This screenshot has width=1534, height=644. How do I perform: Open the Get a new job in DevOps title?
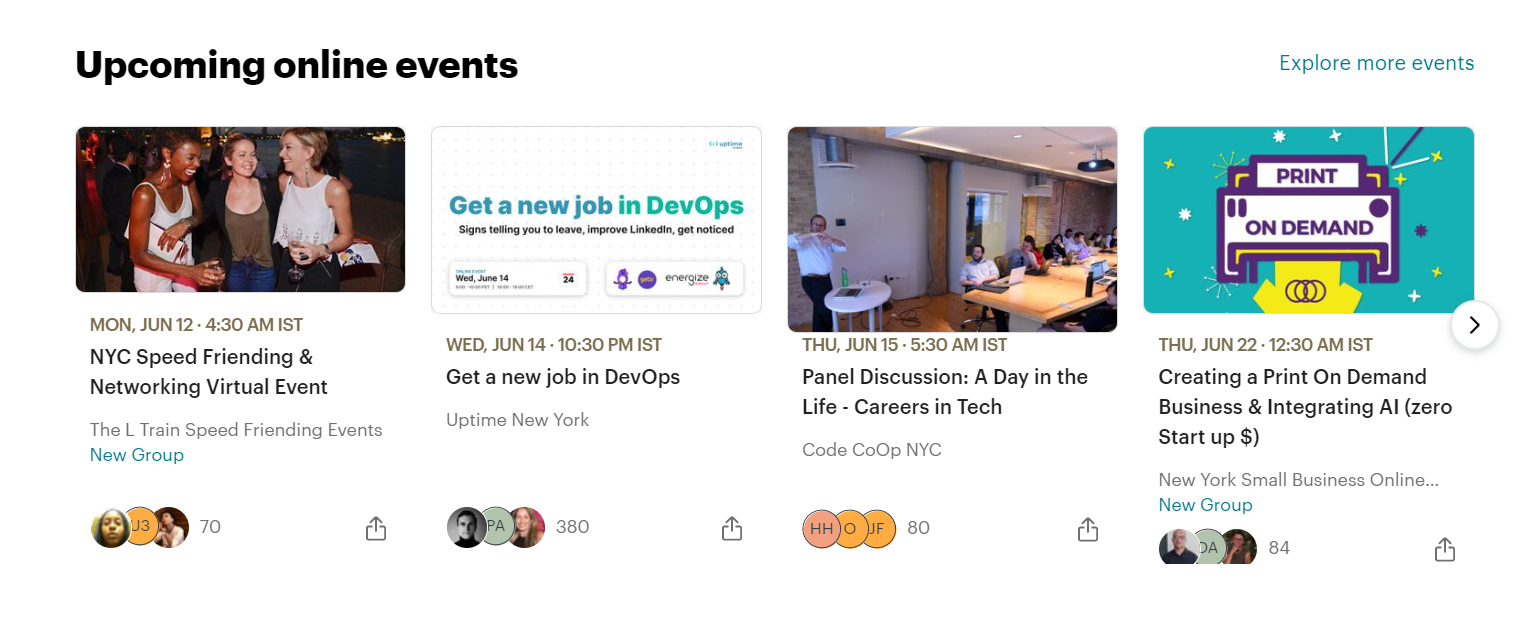coord(563,377)
